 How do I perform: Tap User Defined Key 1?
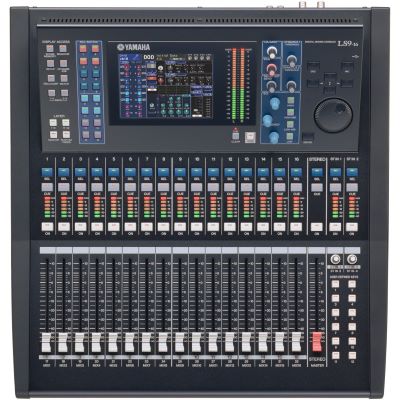(x=335, y=284)
